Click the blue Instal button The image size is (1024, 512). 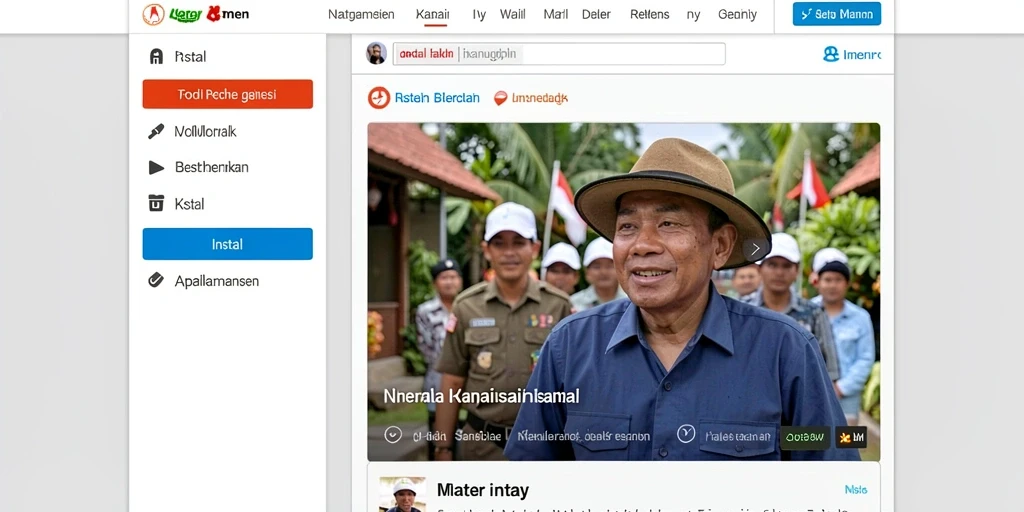tap(227, 244)
